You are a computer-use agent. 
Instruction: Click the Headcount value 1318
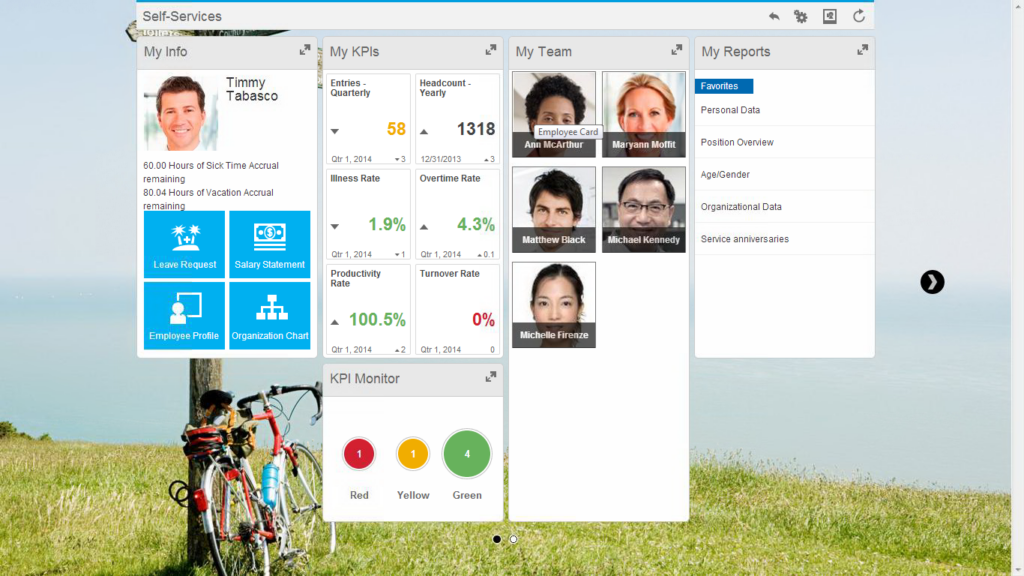[475, 129]
